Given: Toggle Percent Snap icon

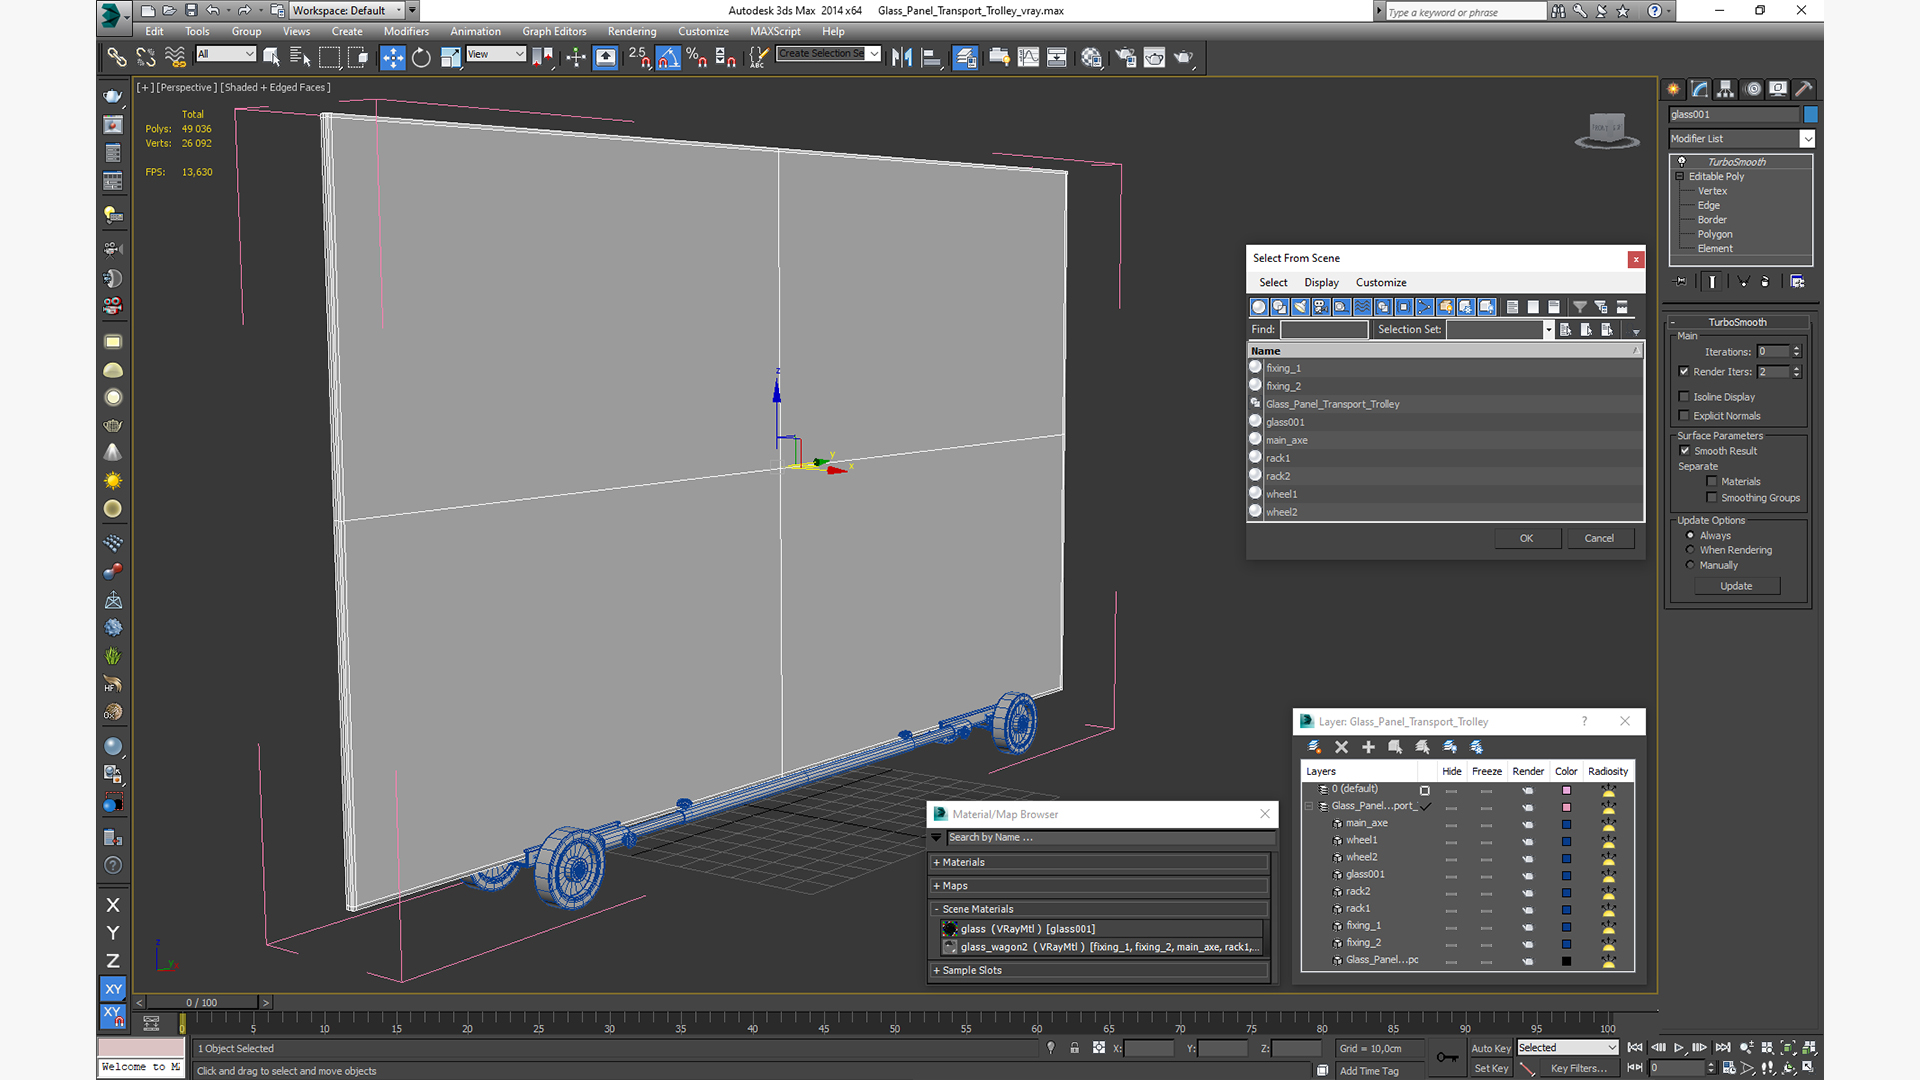Looking at the screenshot, I should 697,58.
